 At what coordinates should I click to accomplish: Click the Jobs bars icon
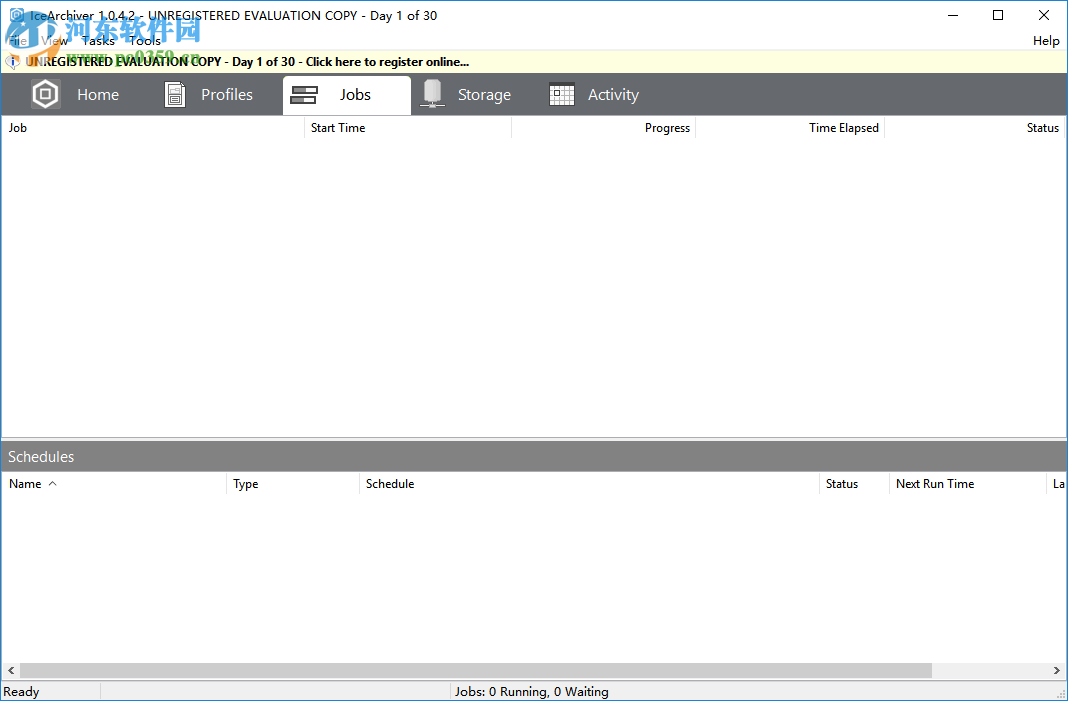coord(304,95)
